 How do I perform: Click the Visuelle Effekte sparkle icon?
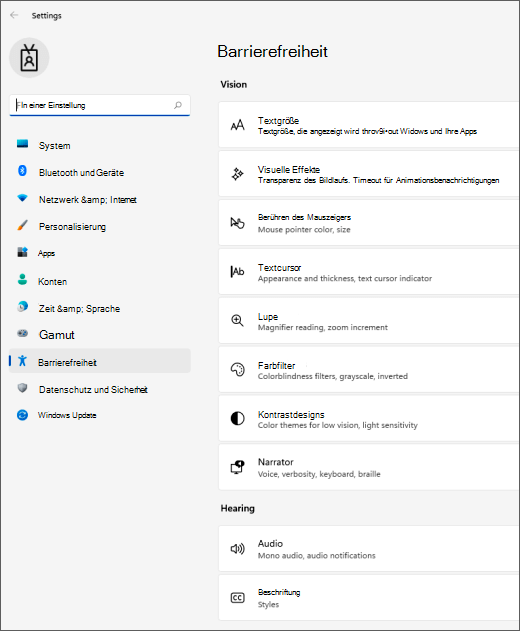(x=237, y=174)
